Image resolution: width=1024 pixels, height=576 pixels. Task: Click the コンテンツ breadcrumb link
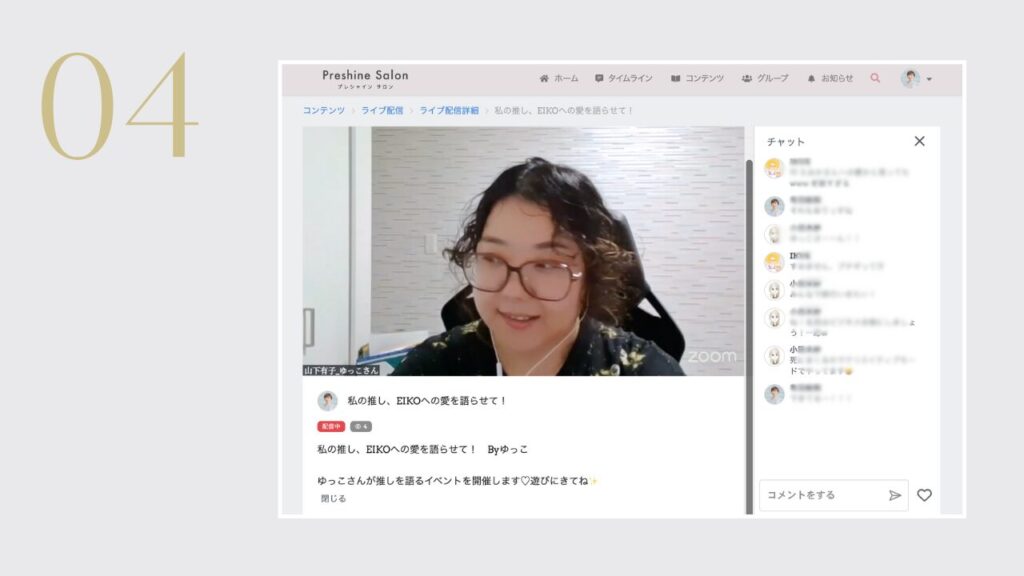[x=324, y=110]
